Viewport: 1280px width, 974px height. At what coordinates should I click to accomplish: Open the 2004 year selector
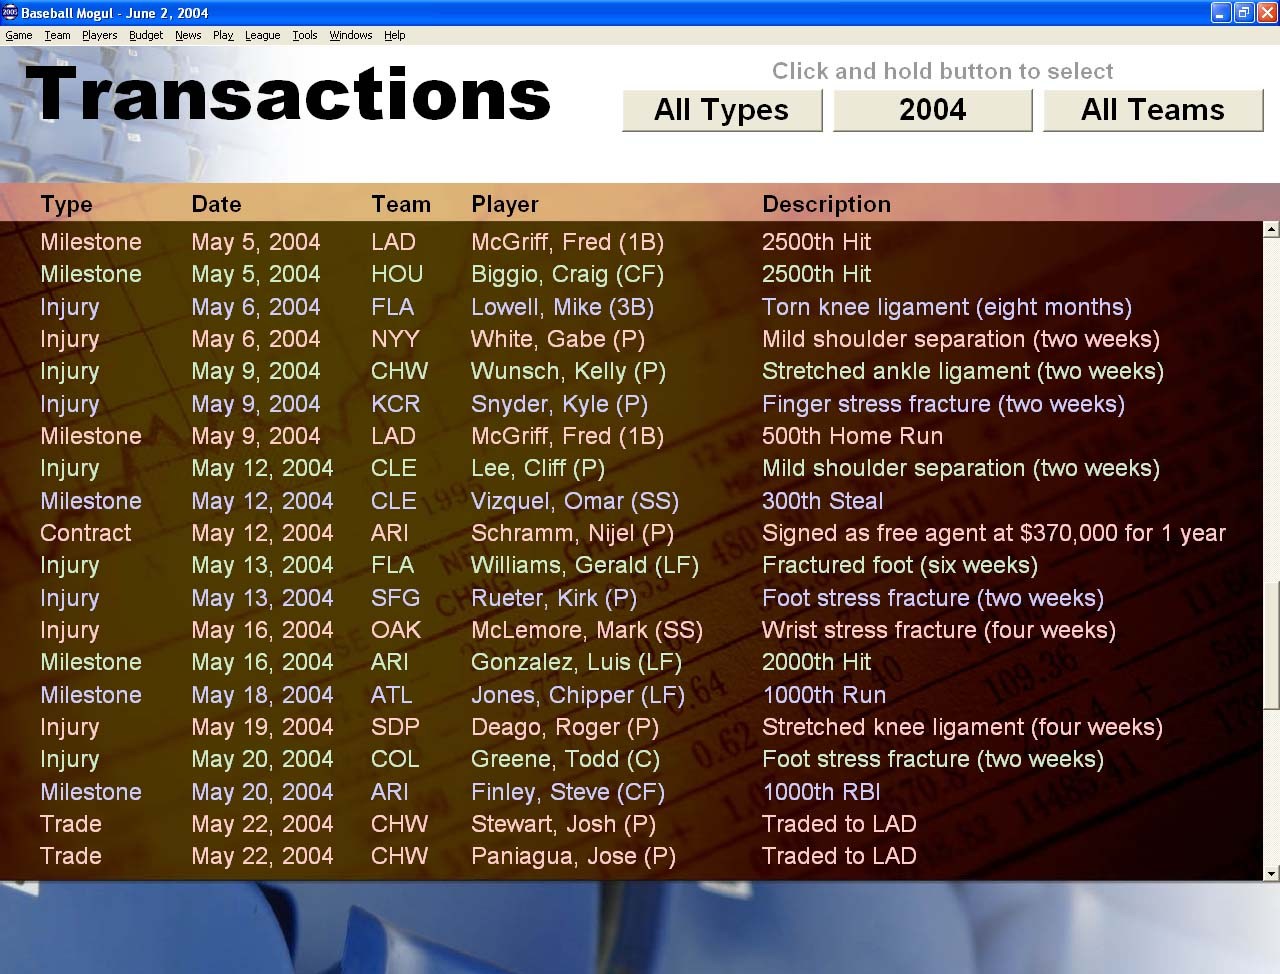click(x=932, y=110)
